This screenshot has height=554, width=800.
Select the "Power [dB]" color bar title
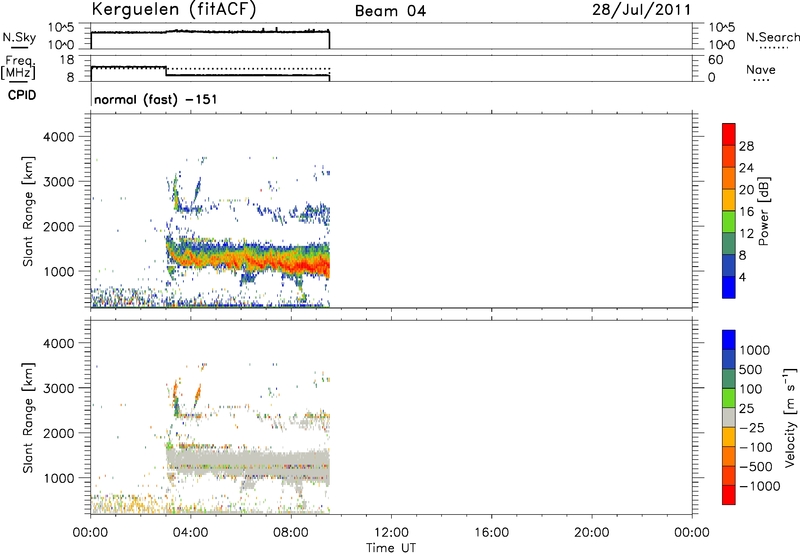tap(763, 211)
